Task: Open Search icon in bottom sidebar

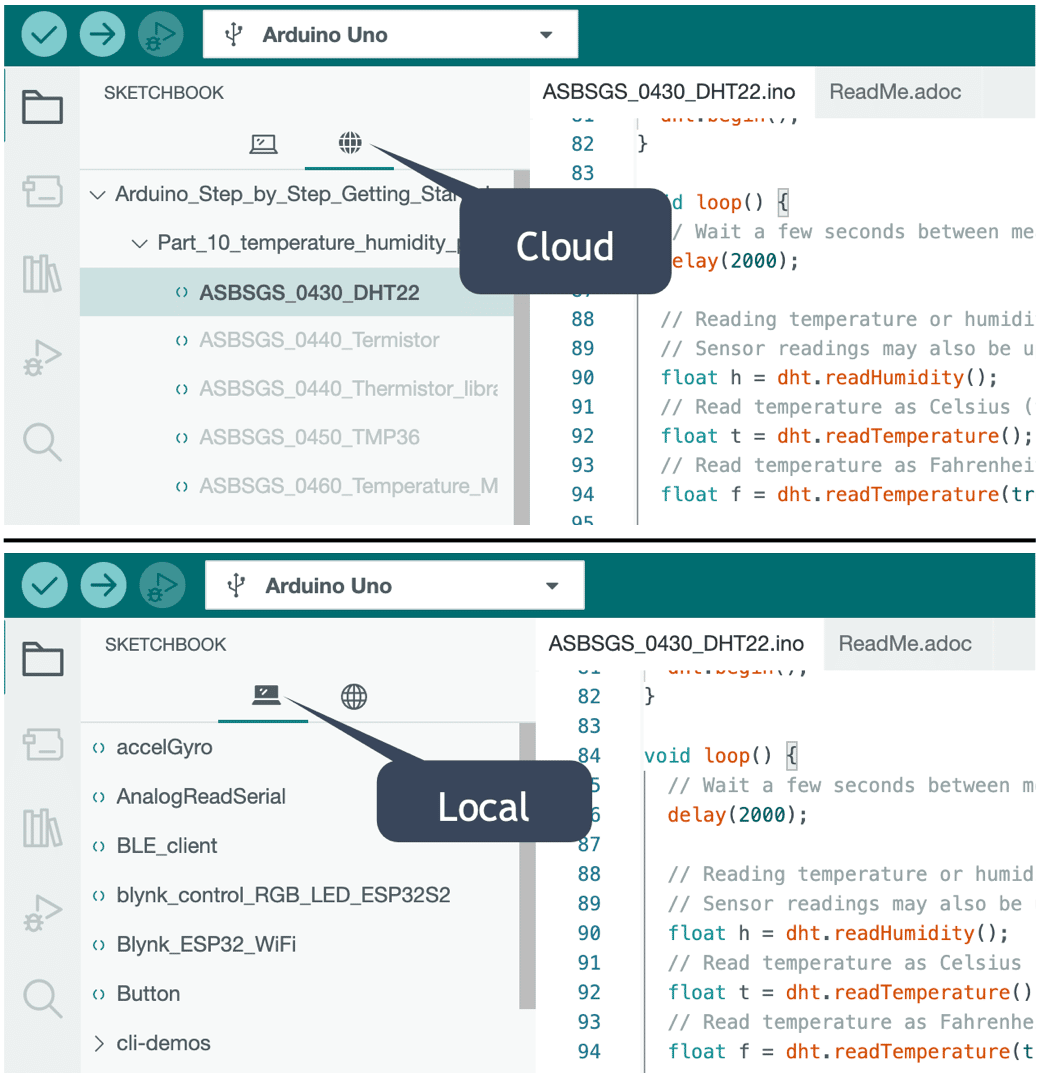Action: (x=43, y=997)
